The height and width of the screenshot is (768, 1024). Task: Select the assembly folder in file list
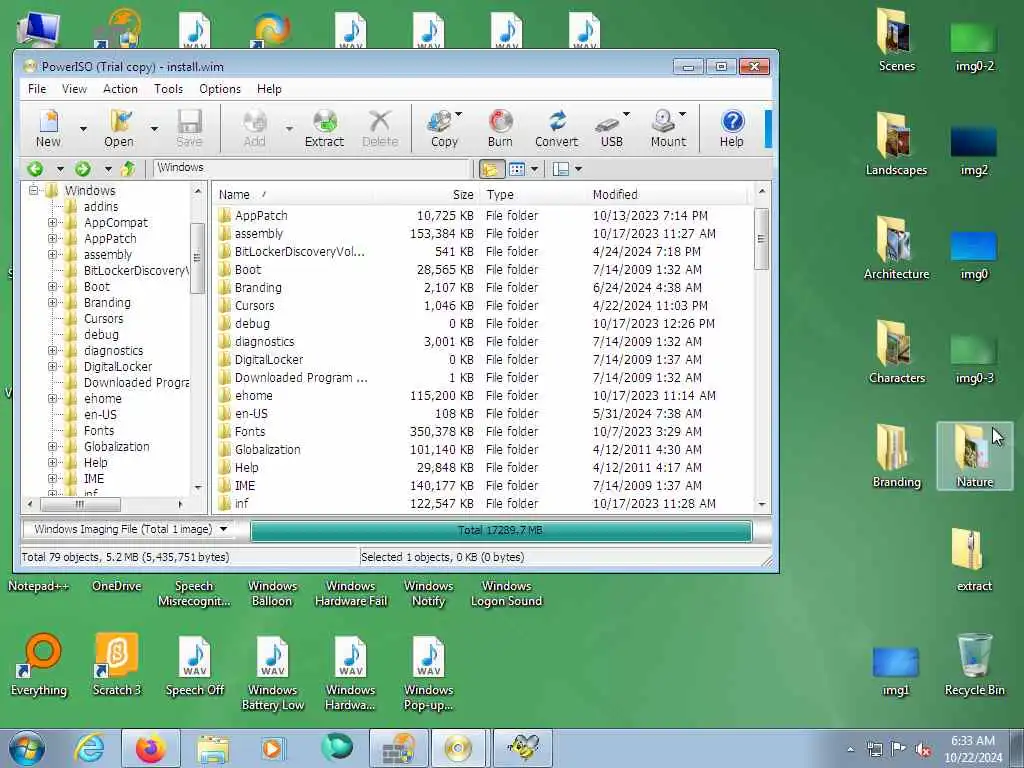click(259, 234)
